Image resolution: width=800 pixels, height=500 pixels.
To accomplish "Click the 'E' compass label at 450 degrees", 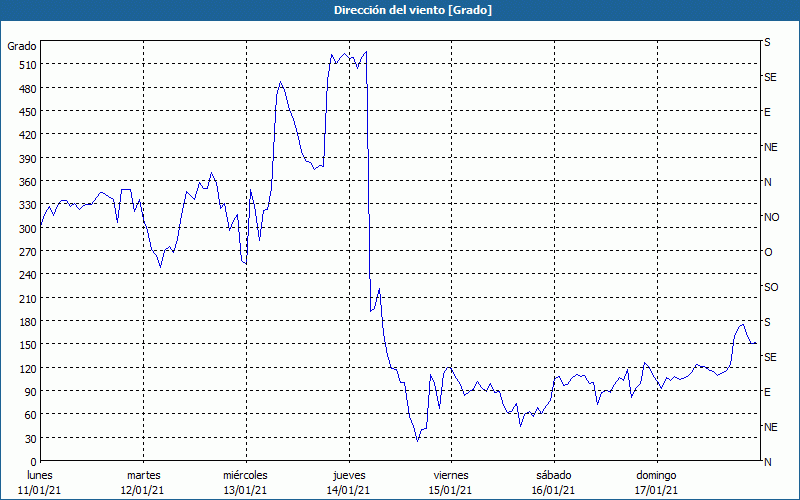I will coord(767,112).
